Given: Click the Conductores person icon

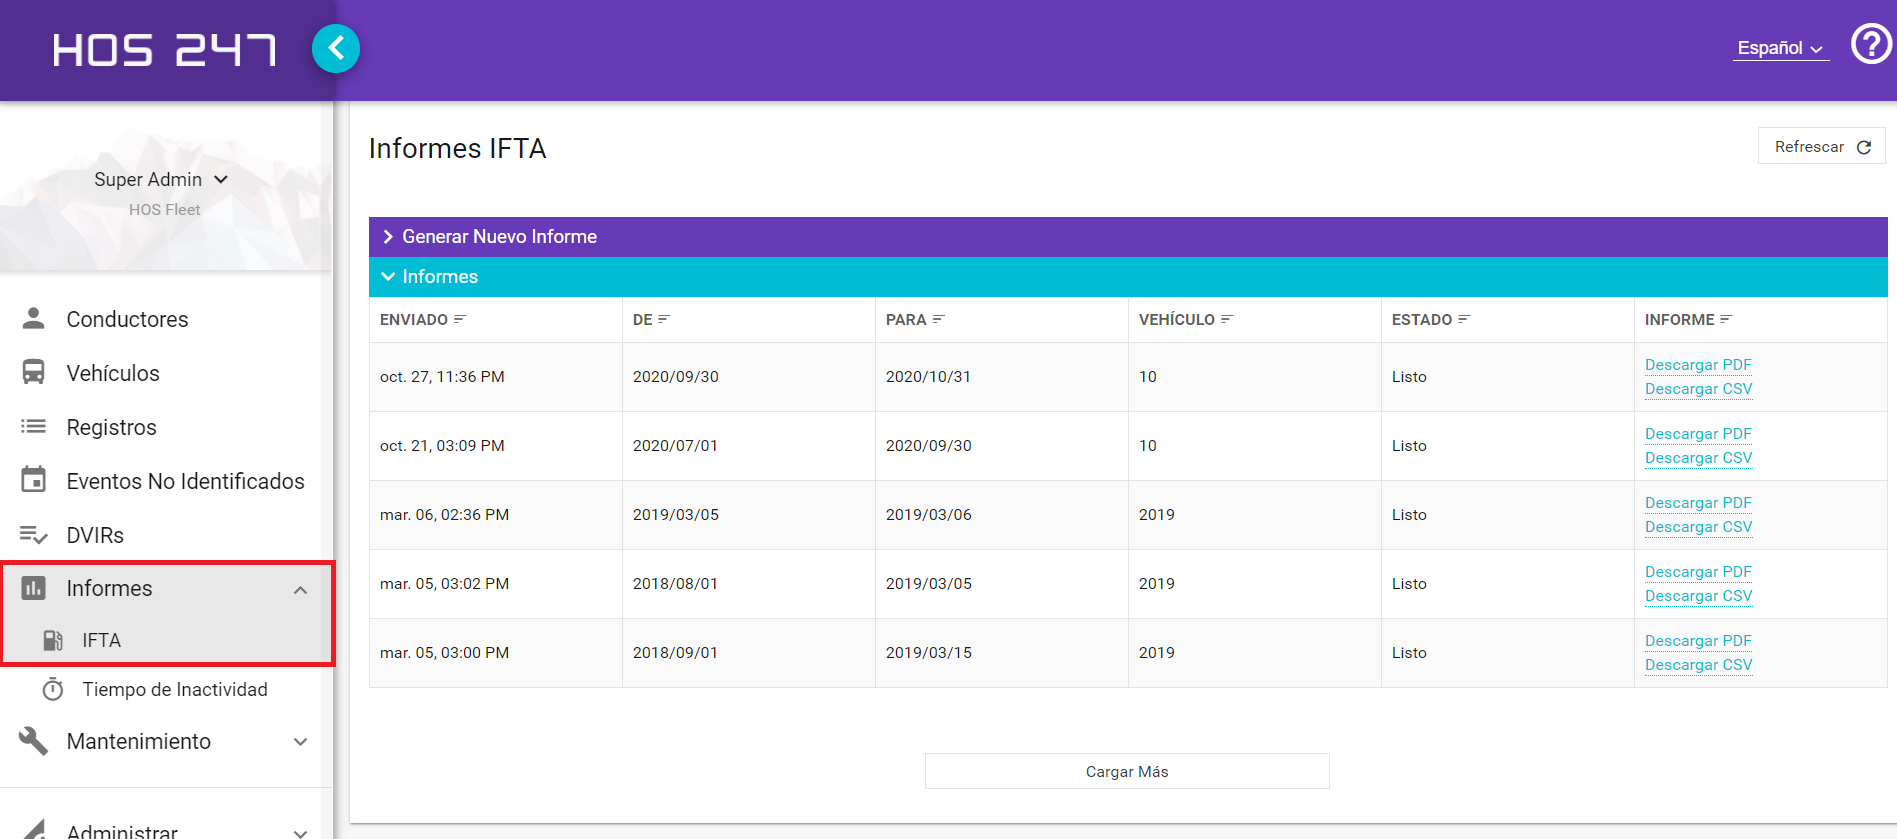Looking at the screenshot, I should click(x=34, y=319).
